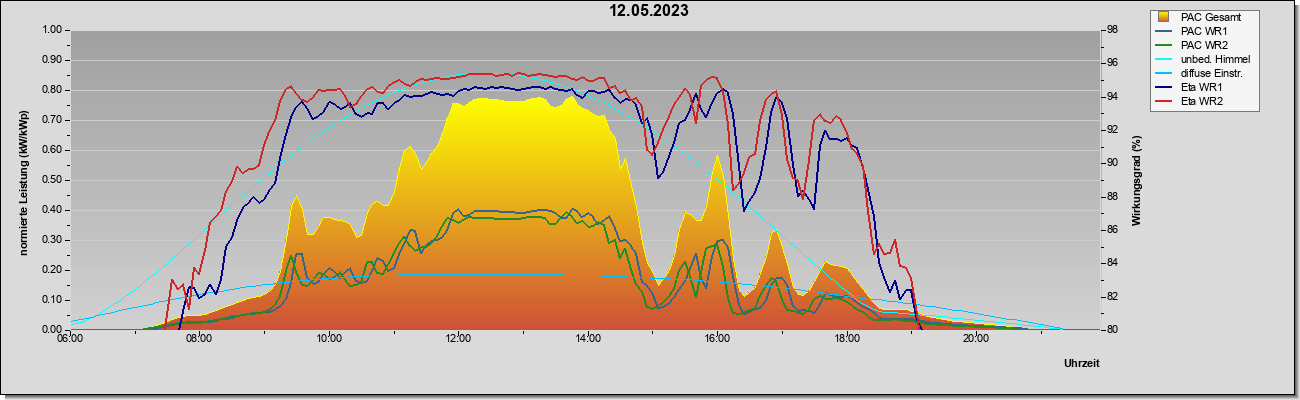Click the 12:00 time axis label
The width and height of the screenshot is (1300, 400).
click(458, 339)
